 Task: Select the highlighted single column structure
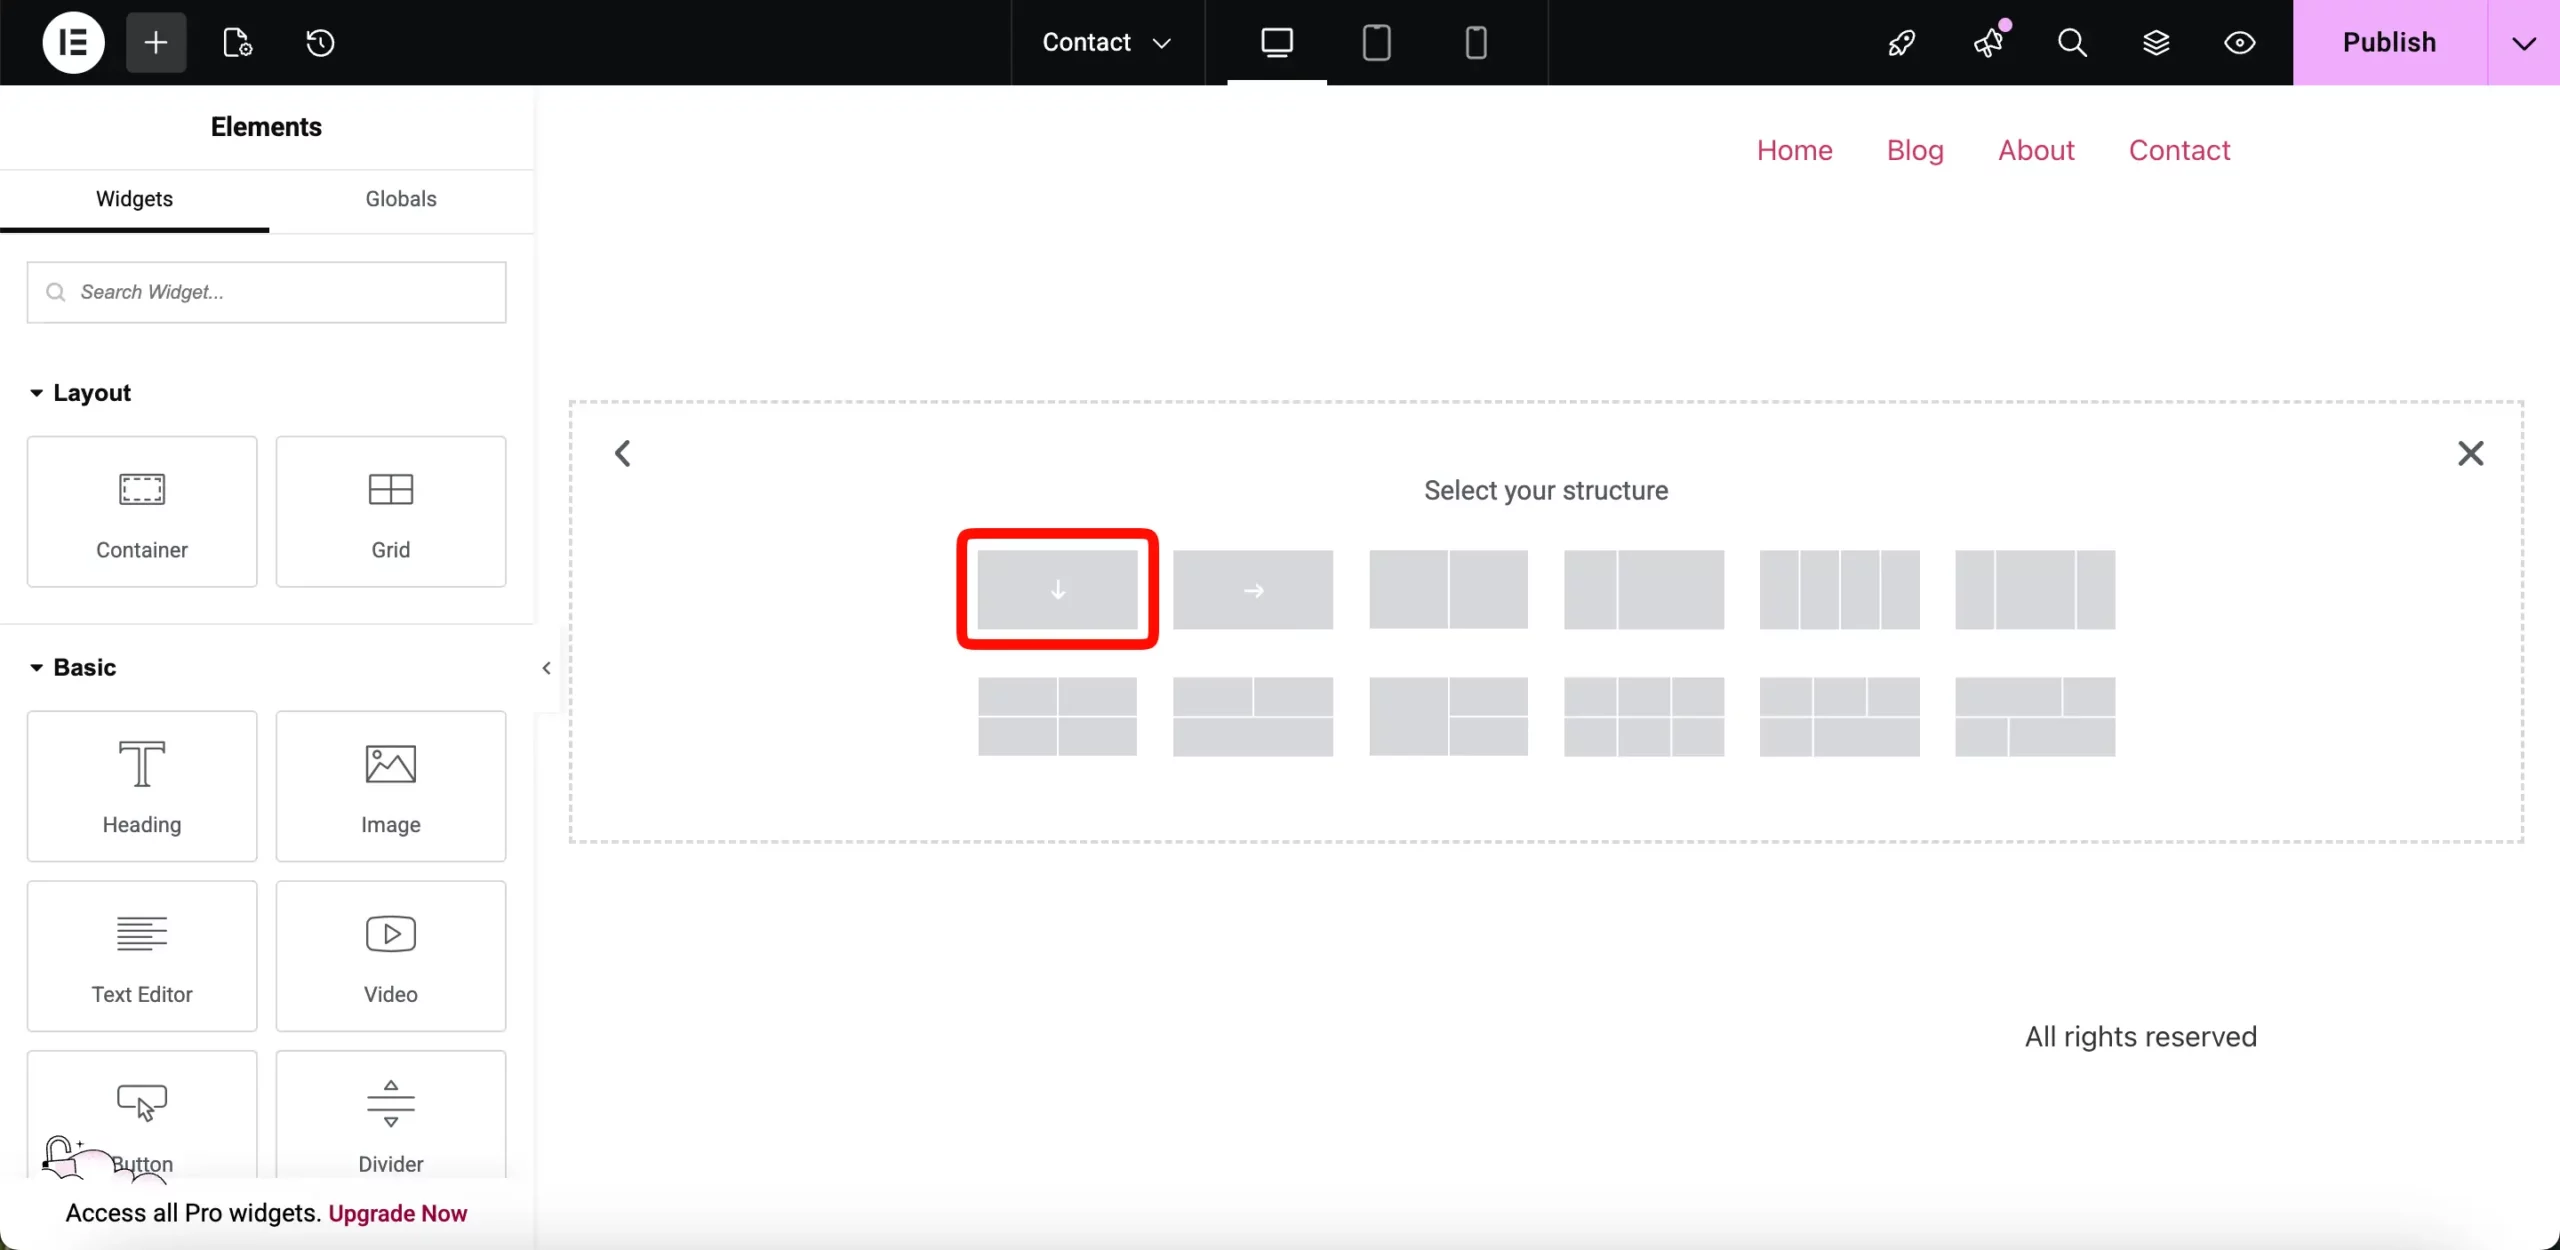click(1058, 589)
